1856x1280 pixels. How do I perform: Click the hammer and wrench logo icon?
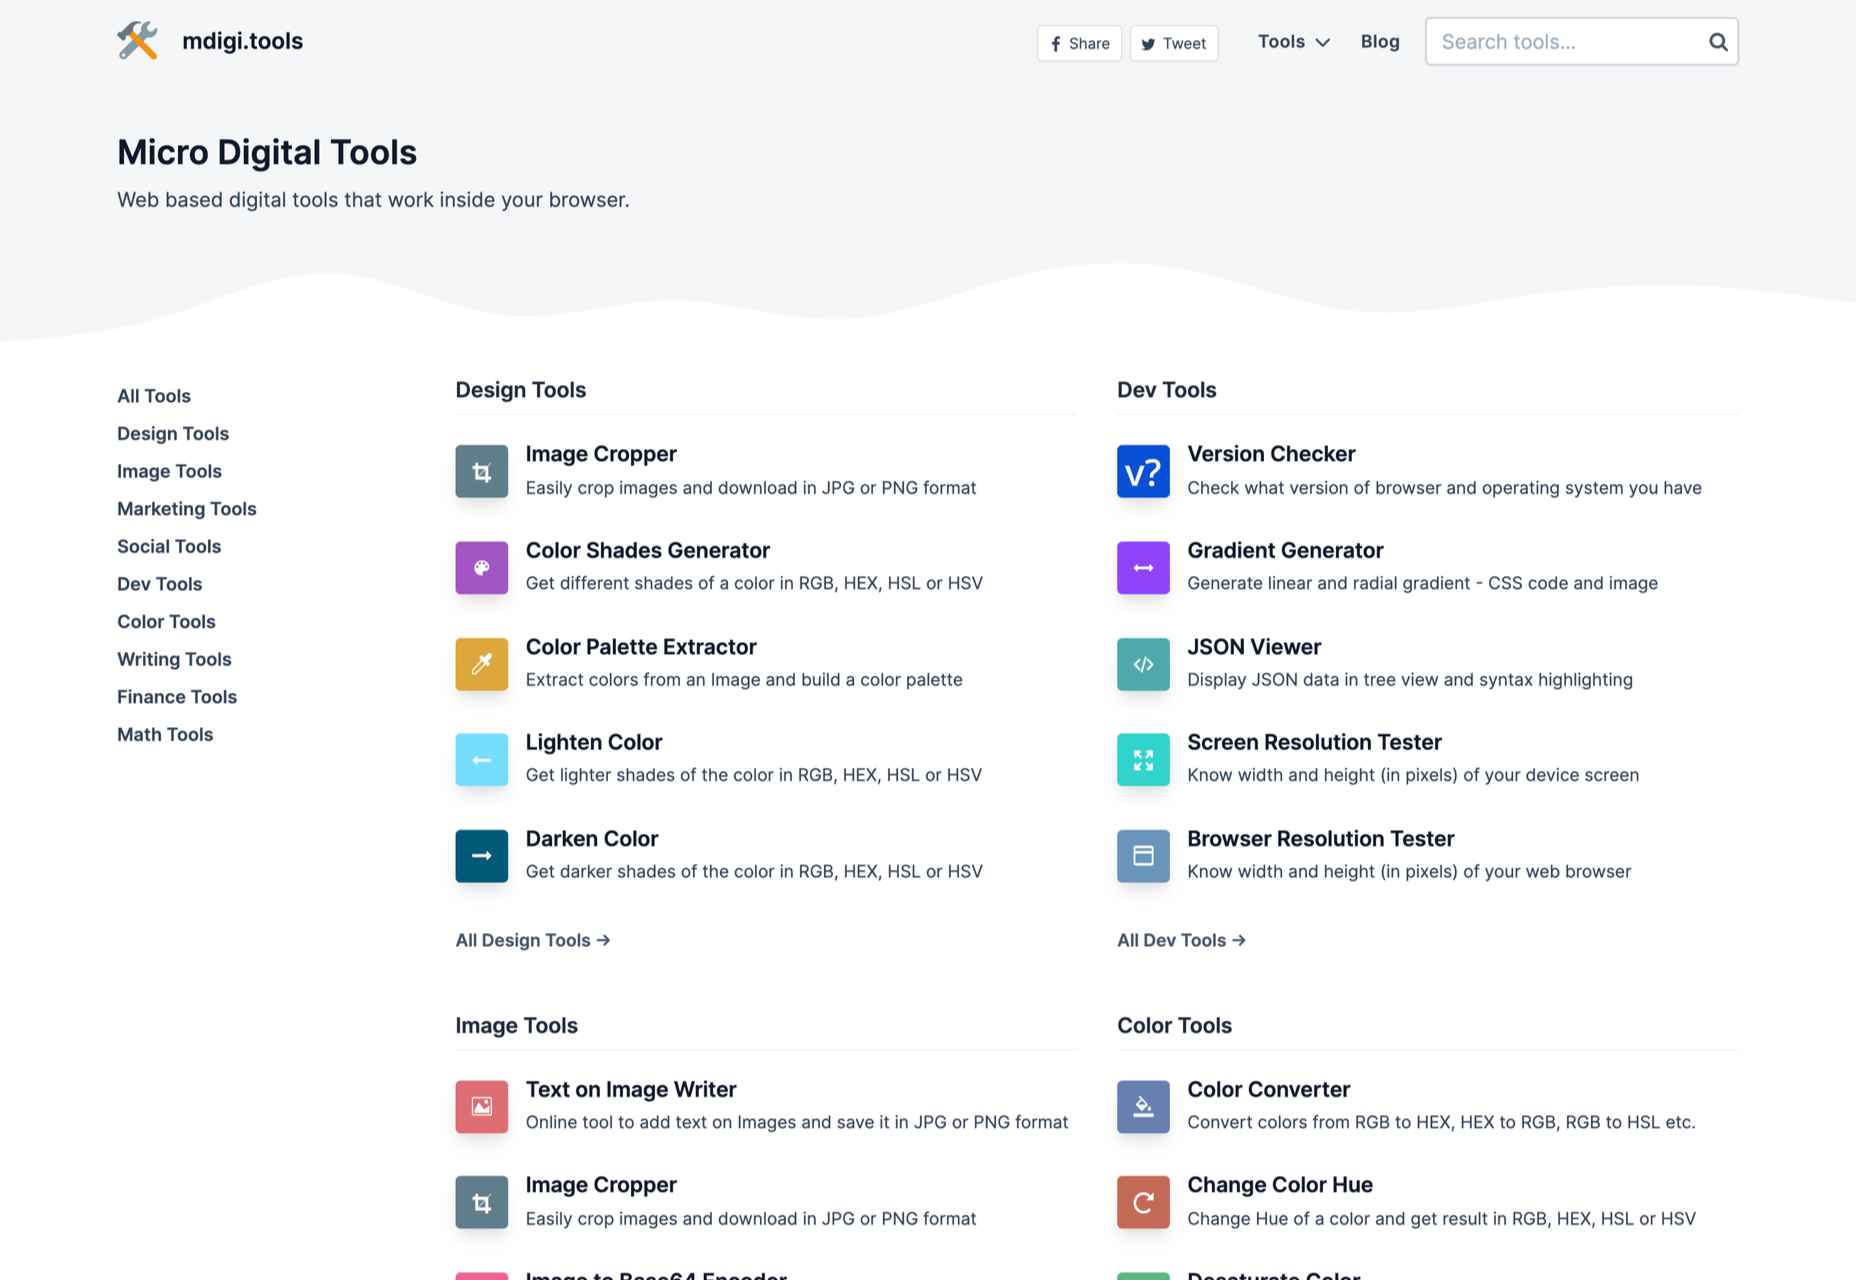click(138, 41)
